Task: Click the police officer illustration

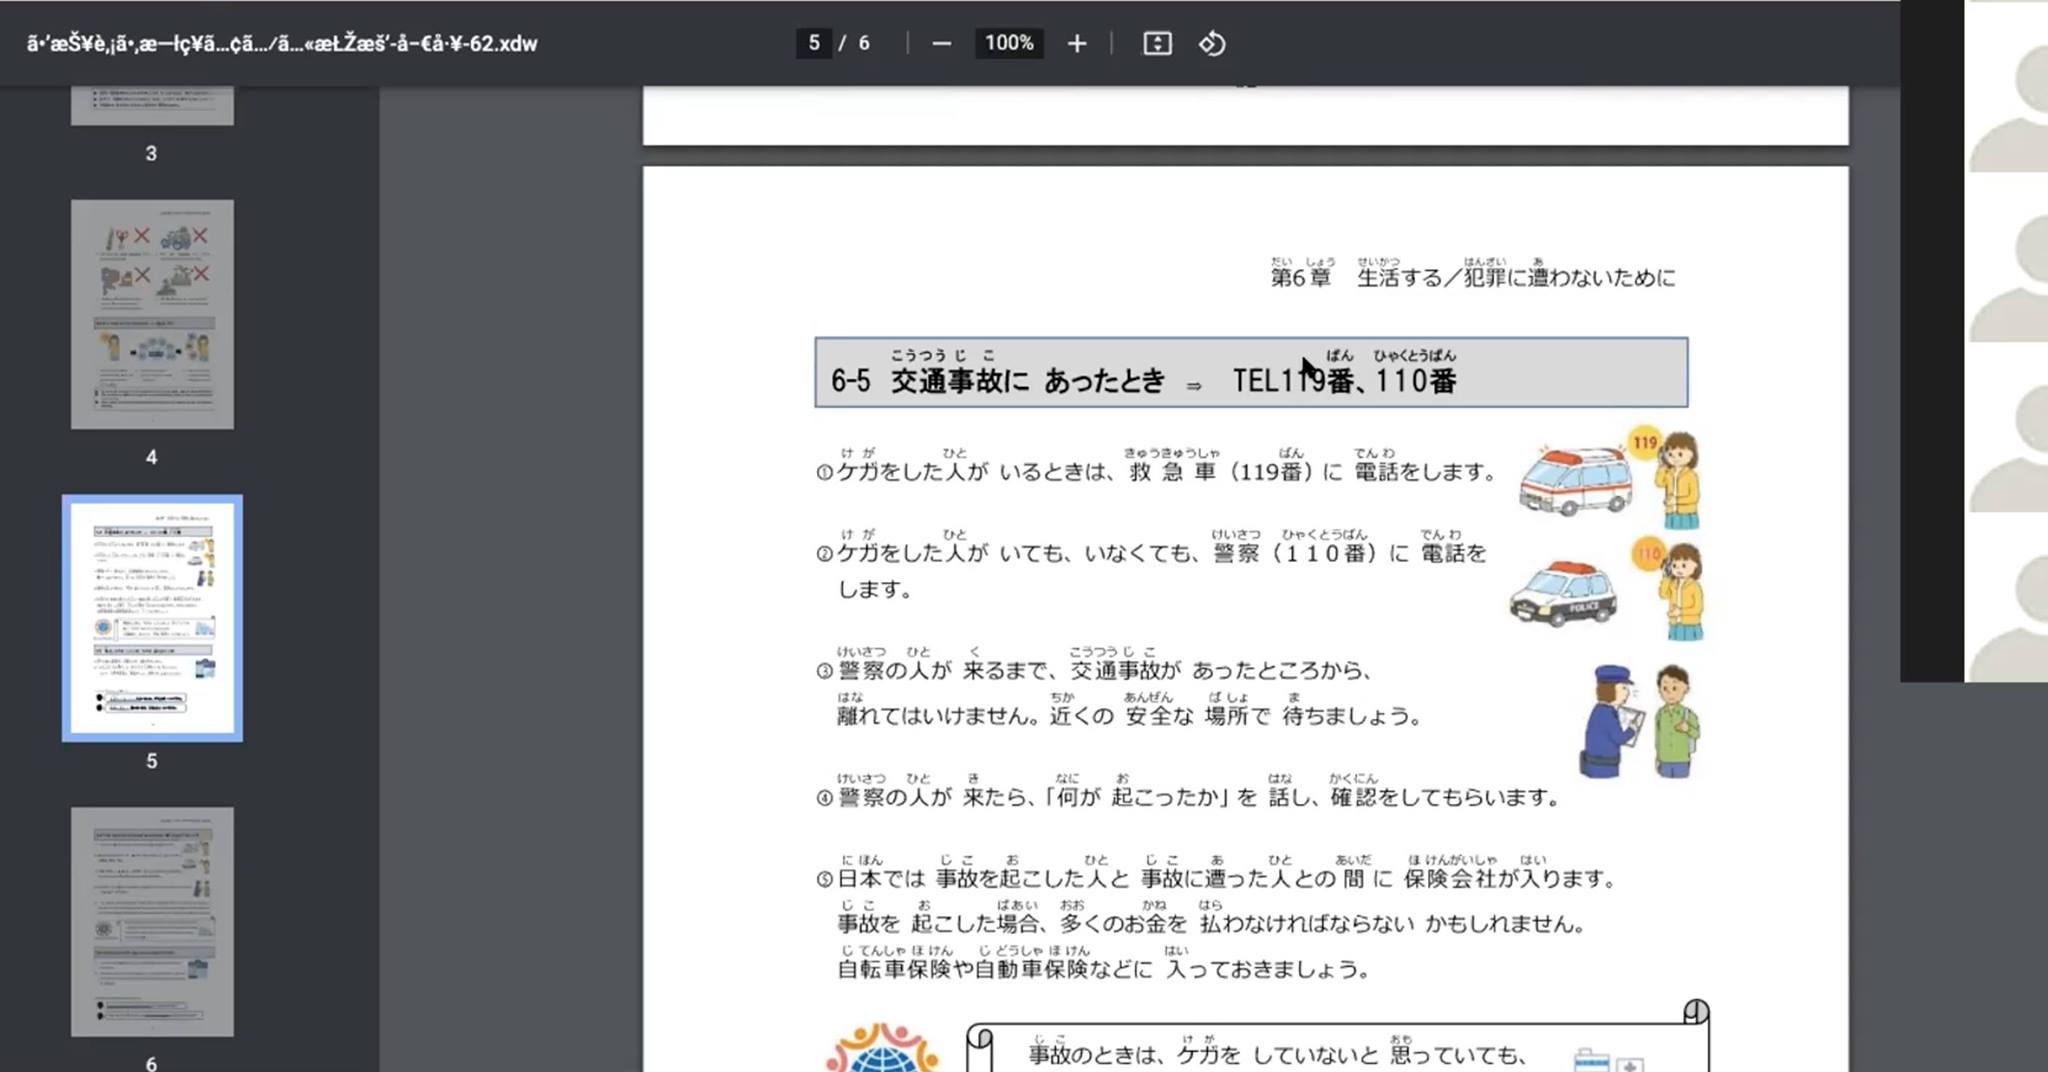Action: point(1611,722)
